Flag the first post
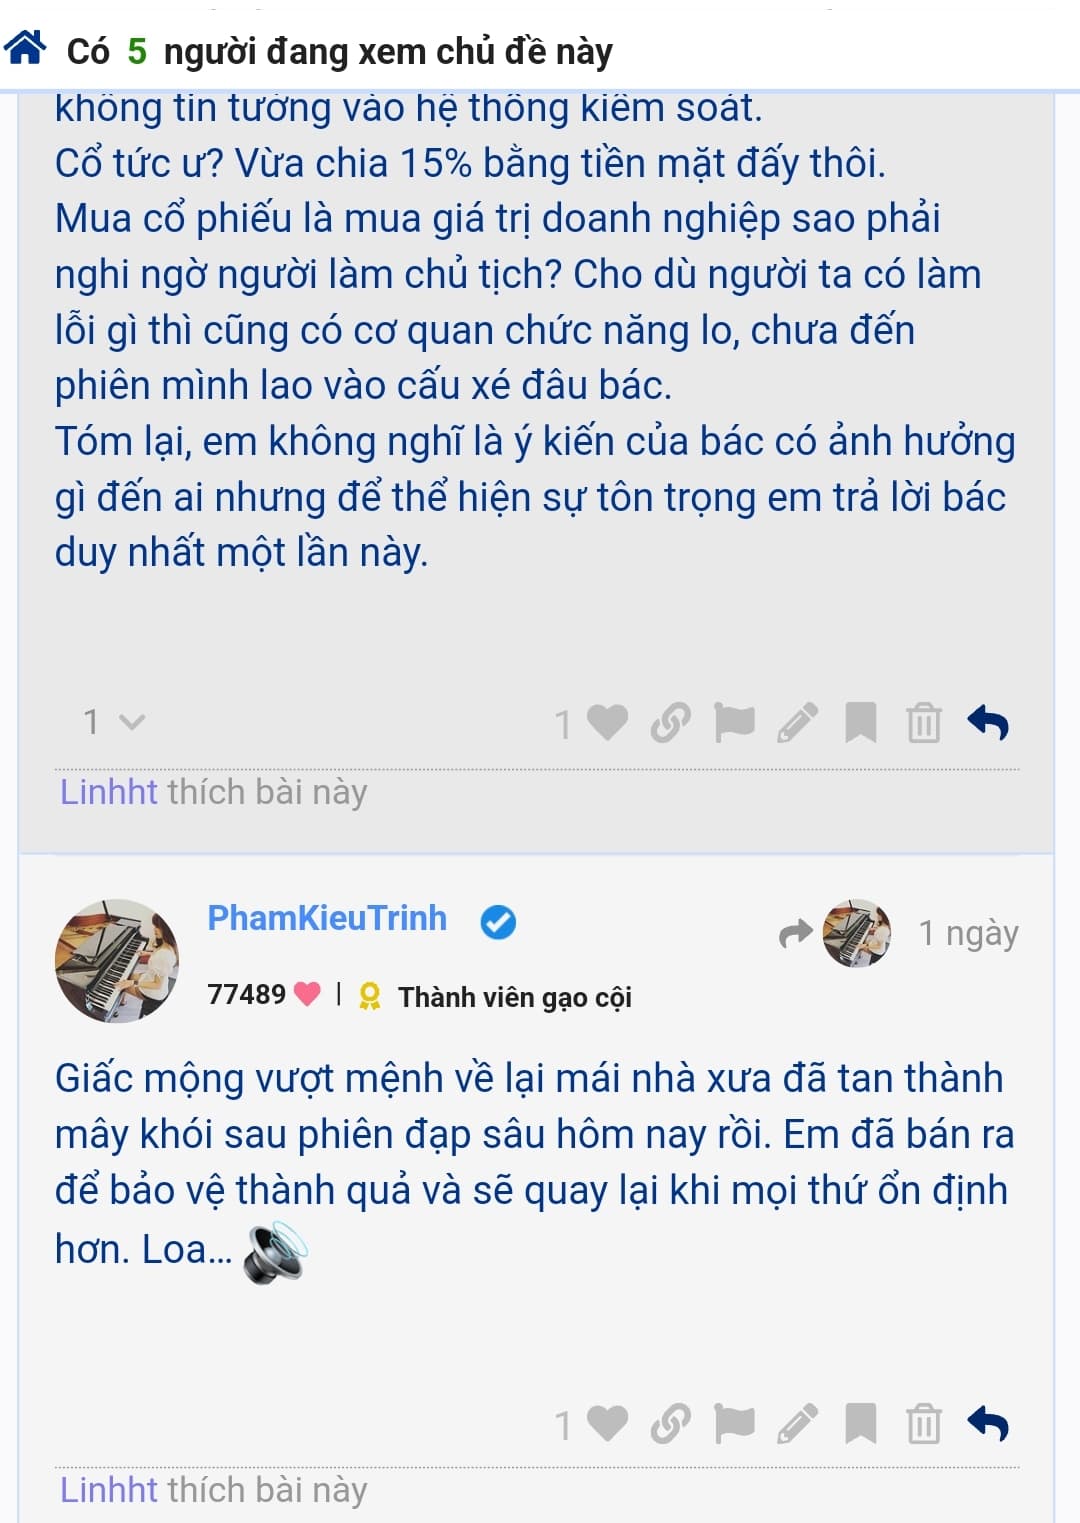The width and height of the screenshot is (1080, 1523). [734, 722]
